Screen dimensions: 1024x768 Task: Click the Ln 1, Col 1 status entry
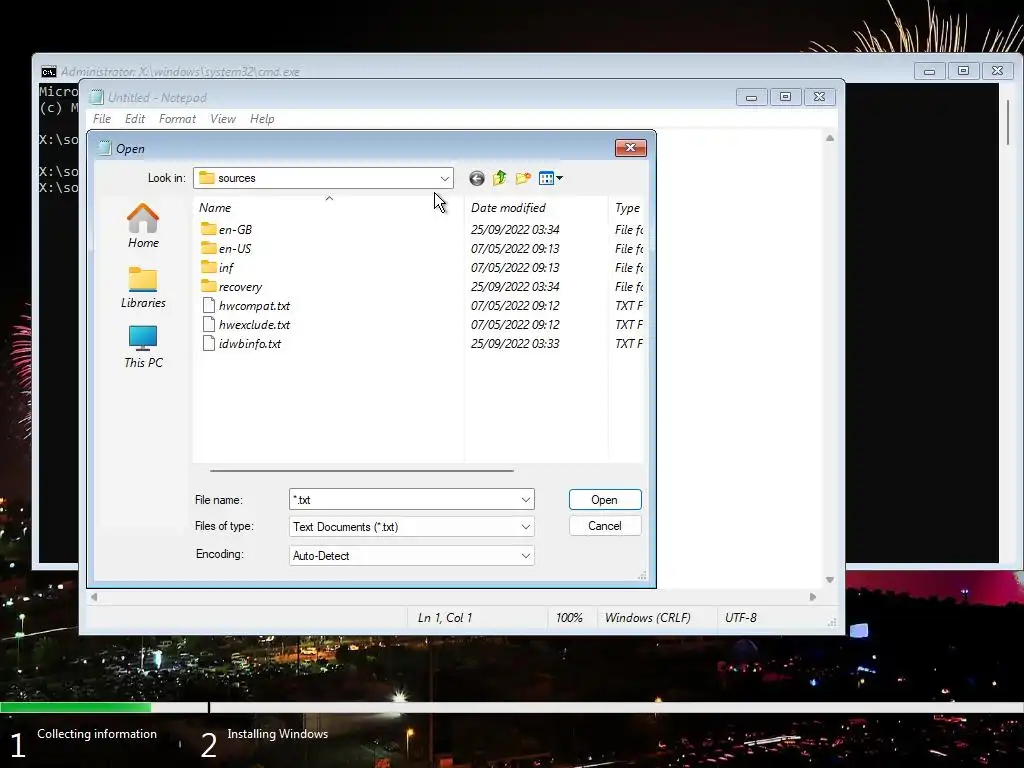click(445, 618)
